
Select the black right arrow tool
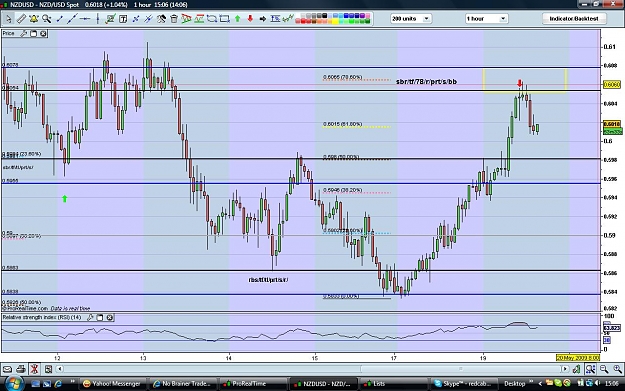263,19
